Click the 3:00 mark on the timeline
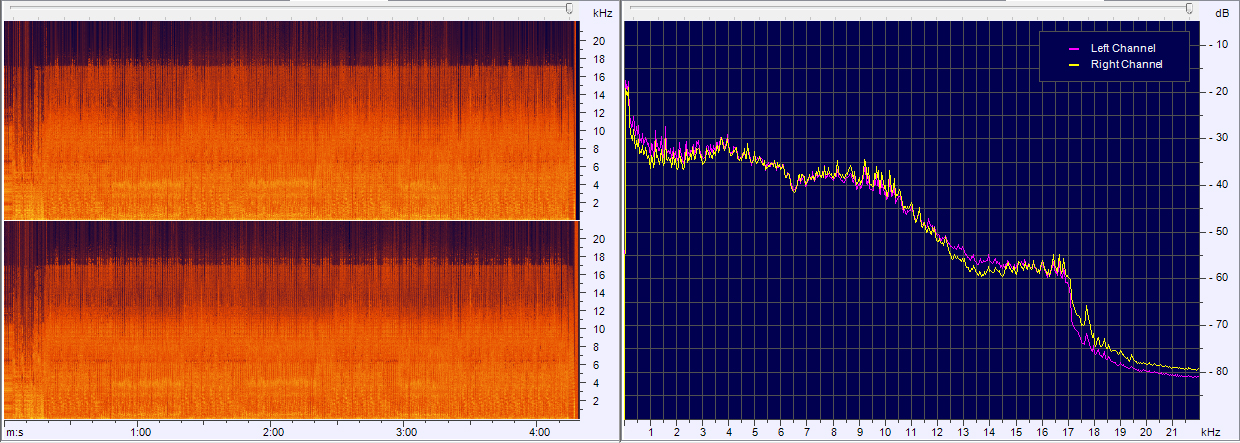Image resolution: width=1240 pixels, height=443 pixels. coord(406,432)
